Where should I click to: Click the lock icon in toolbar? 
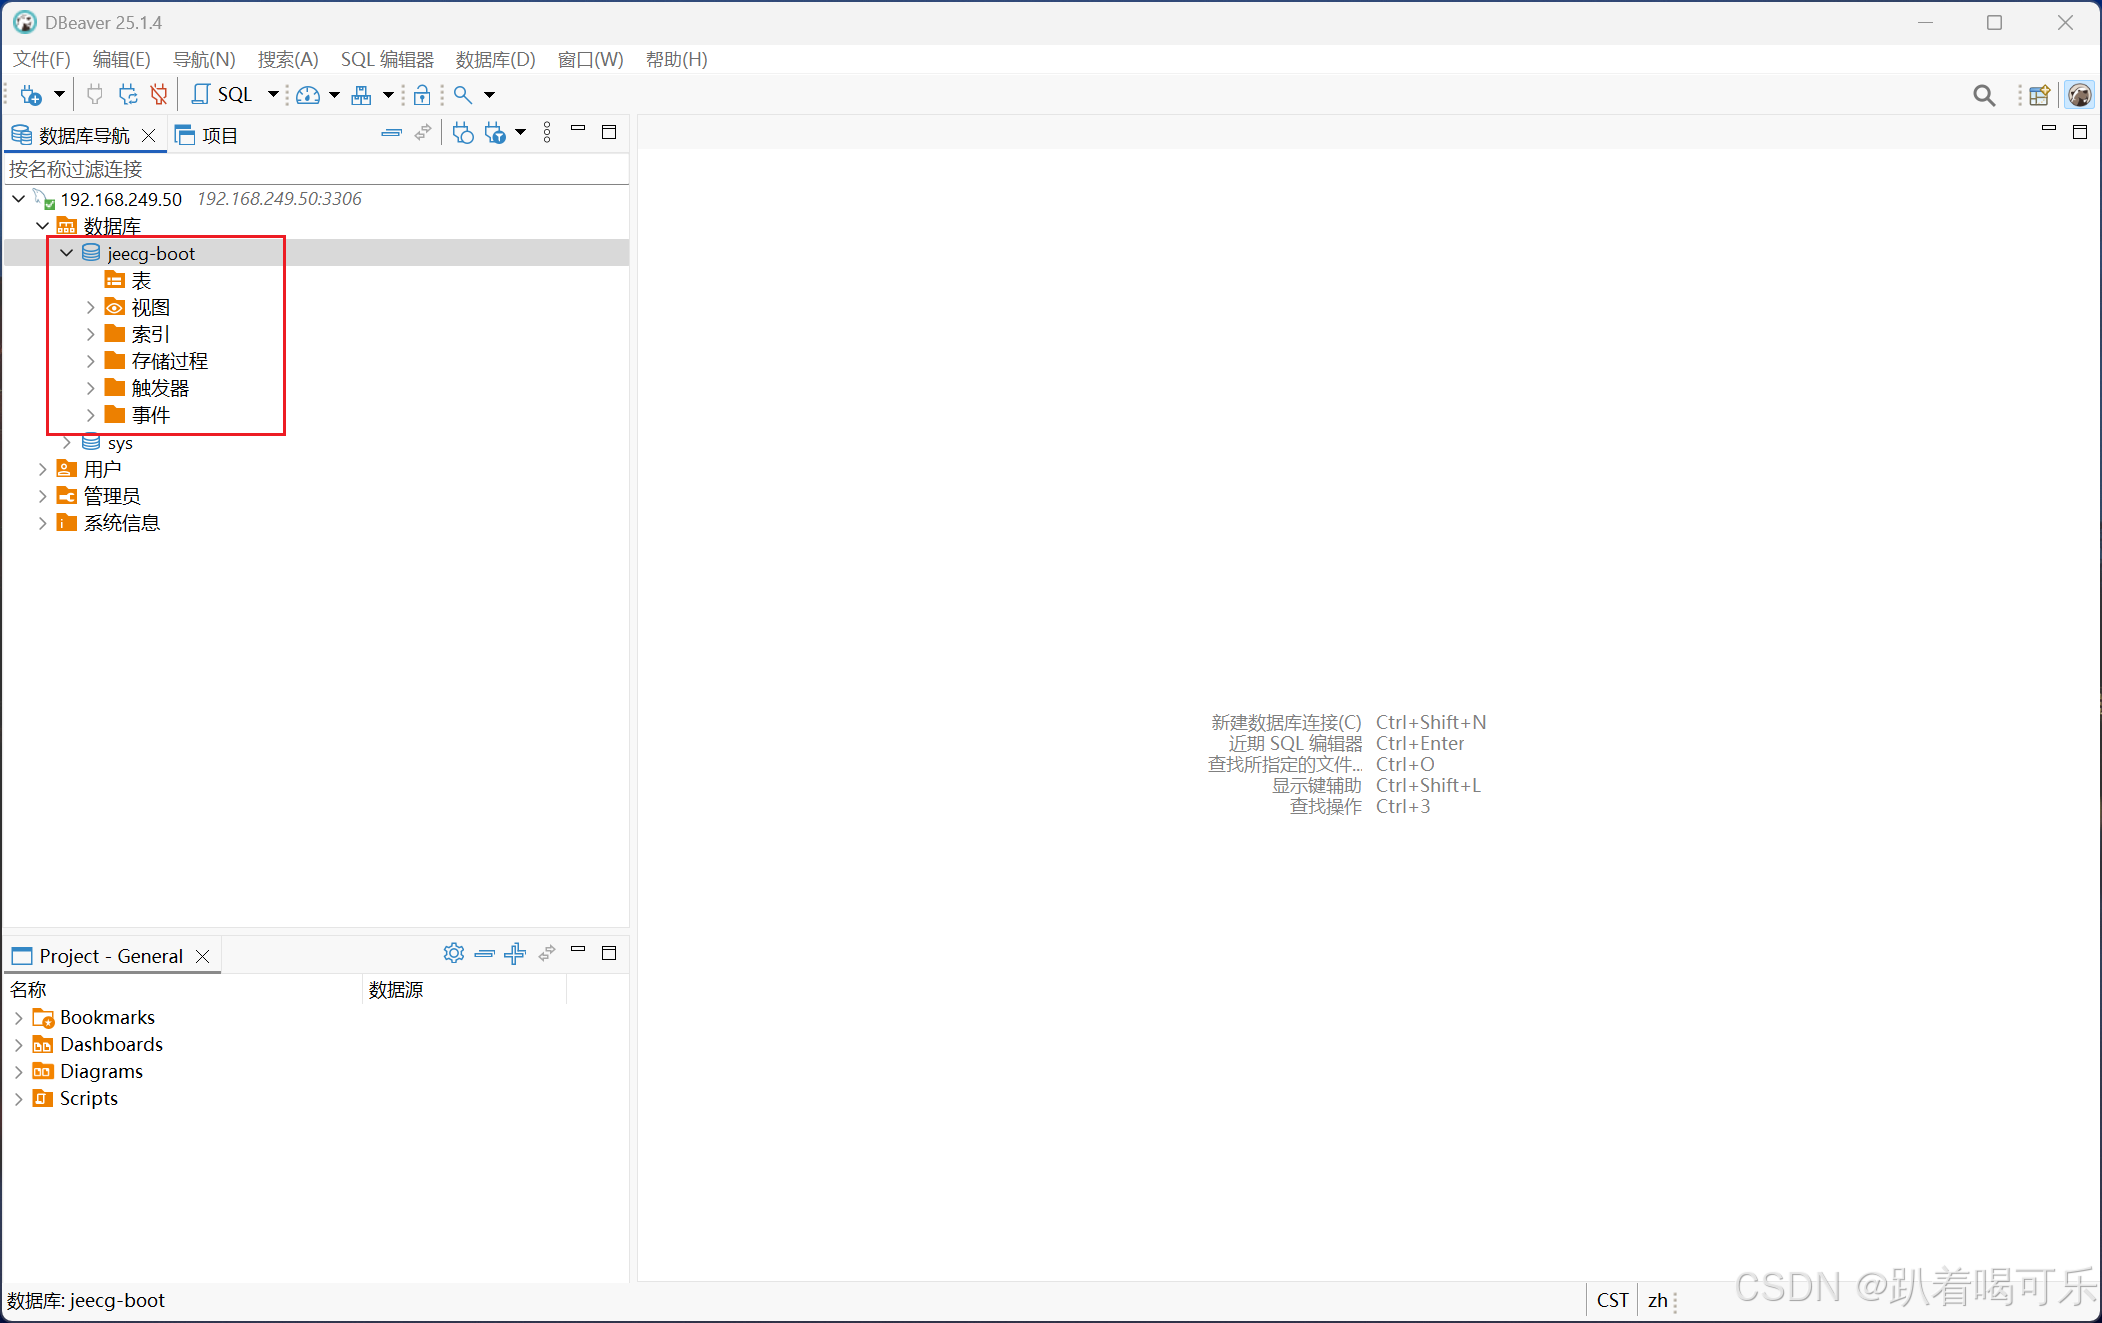click(x=422, y=95)
